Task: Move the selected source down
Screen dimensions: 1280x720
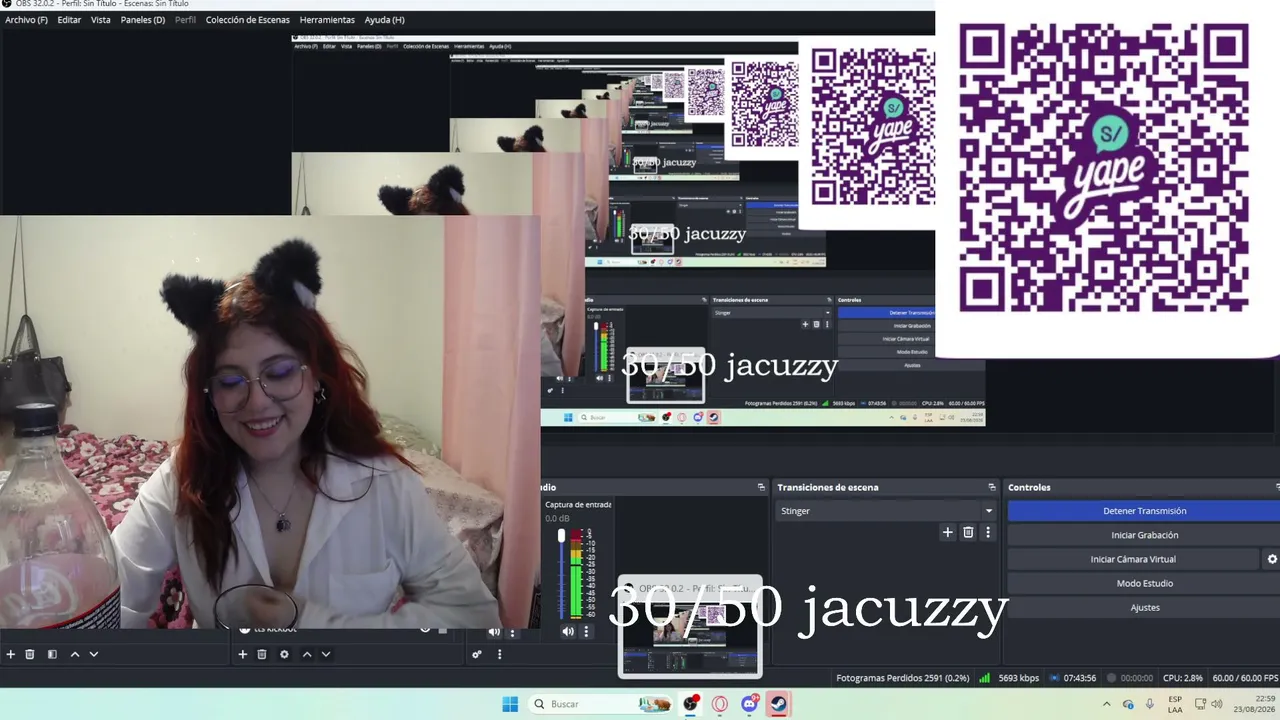Action: pos(326,654)
